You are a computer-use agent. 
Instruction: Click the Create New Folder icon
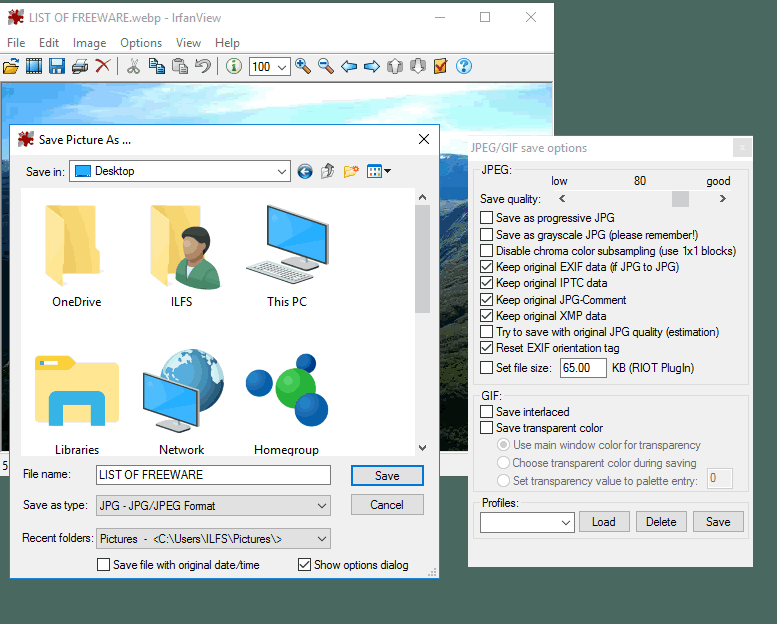click(351, 171)
